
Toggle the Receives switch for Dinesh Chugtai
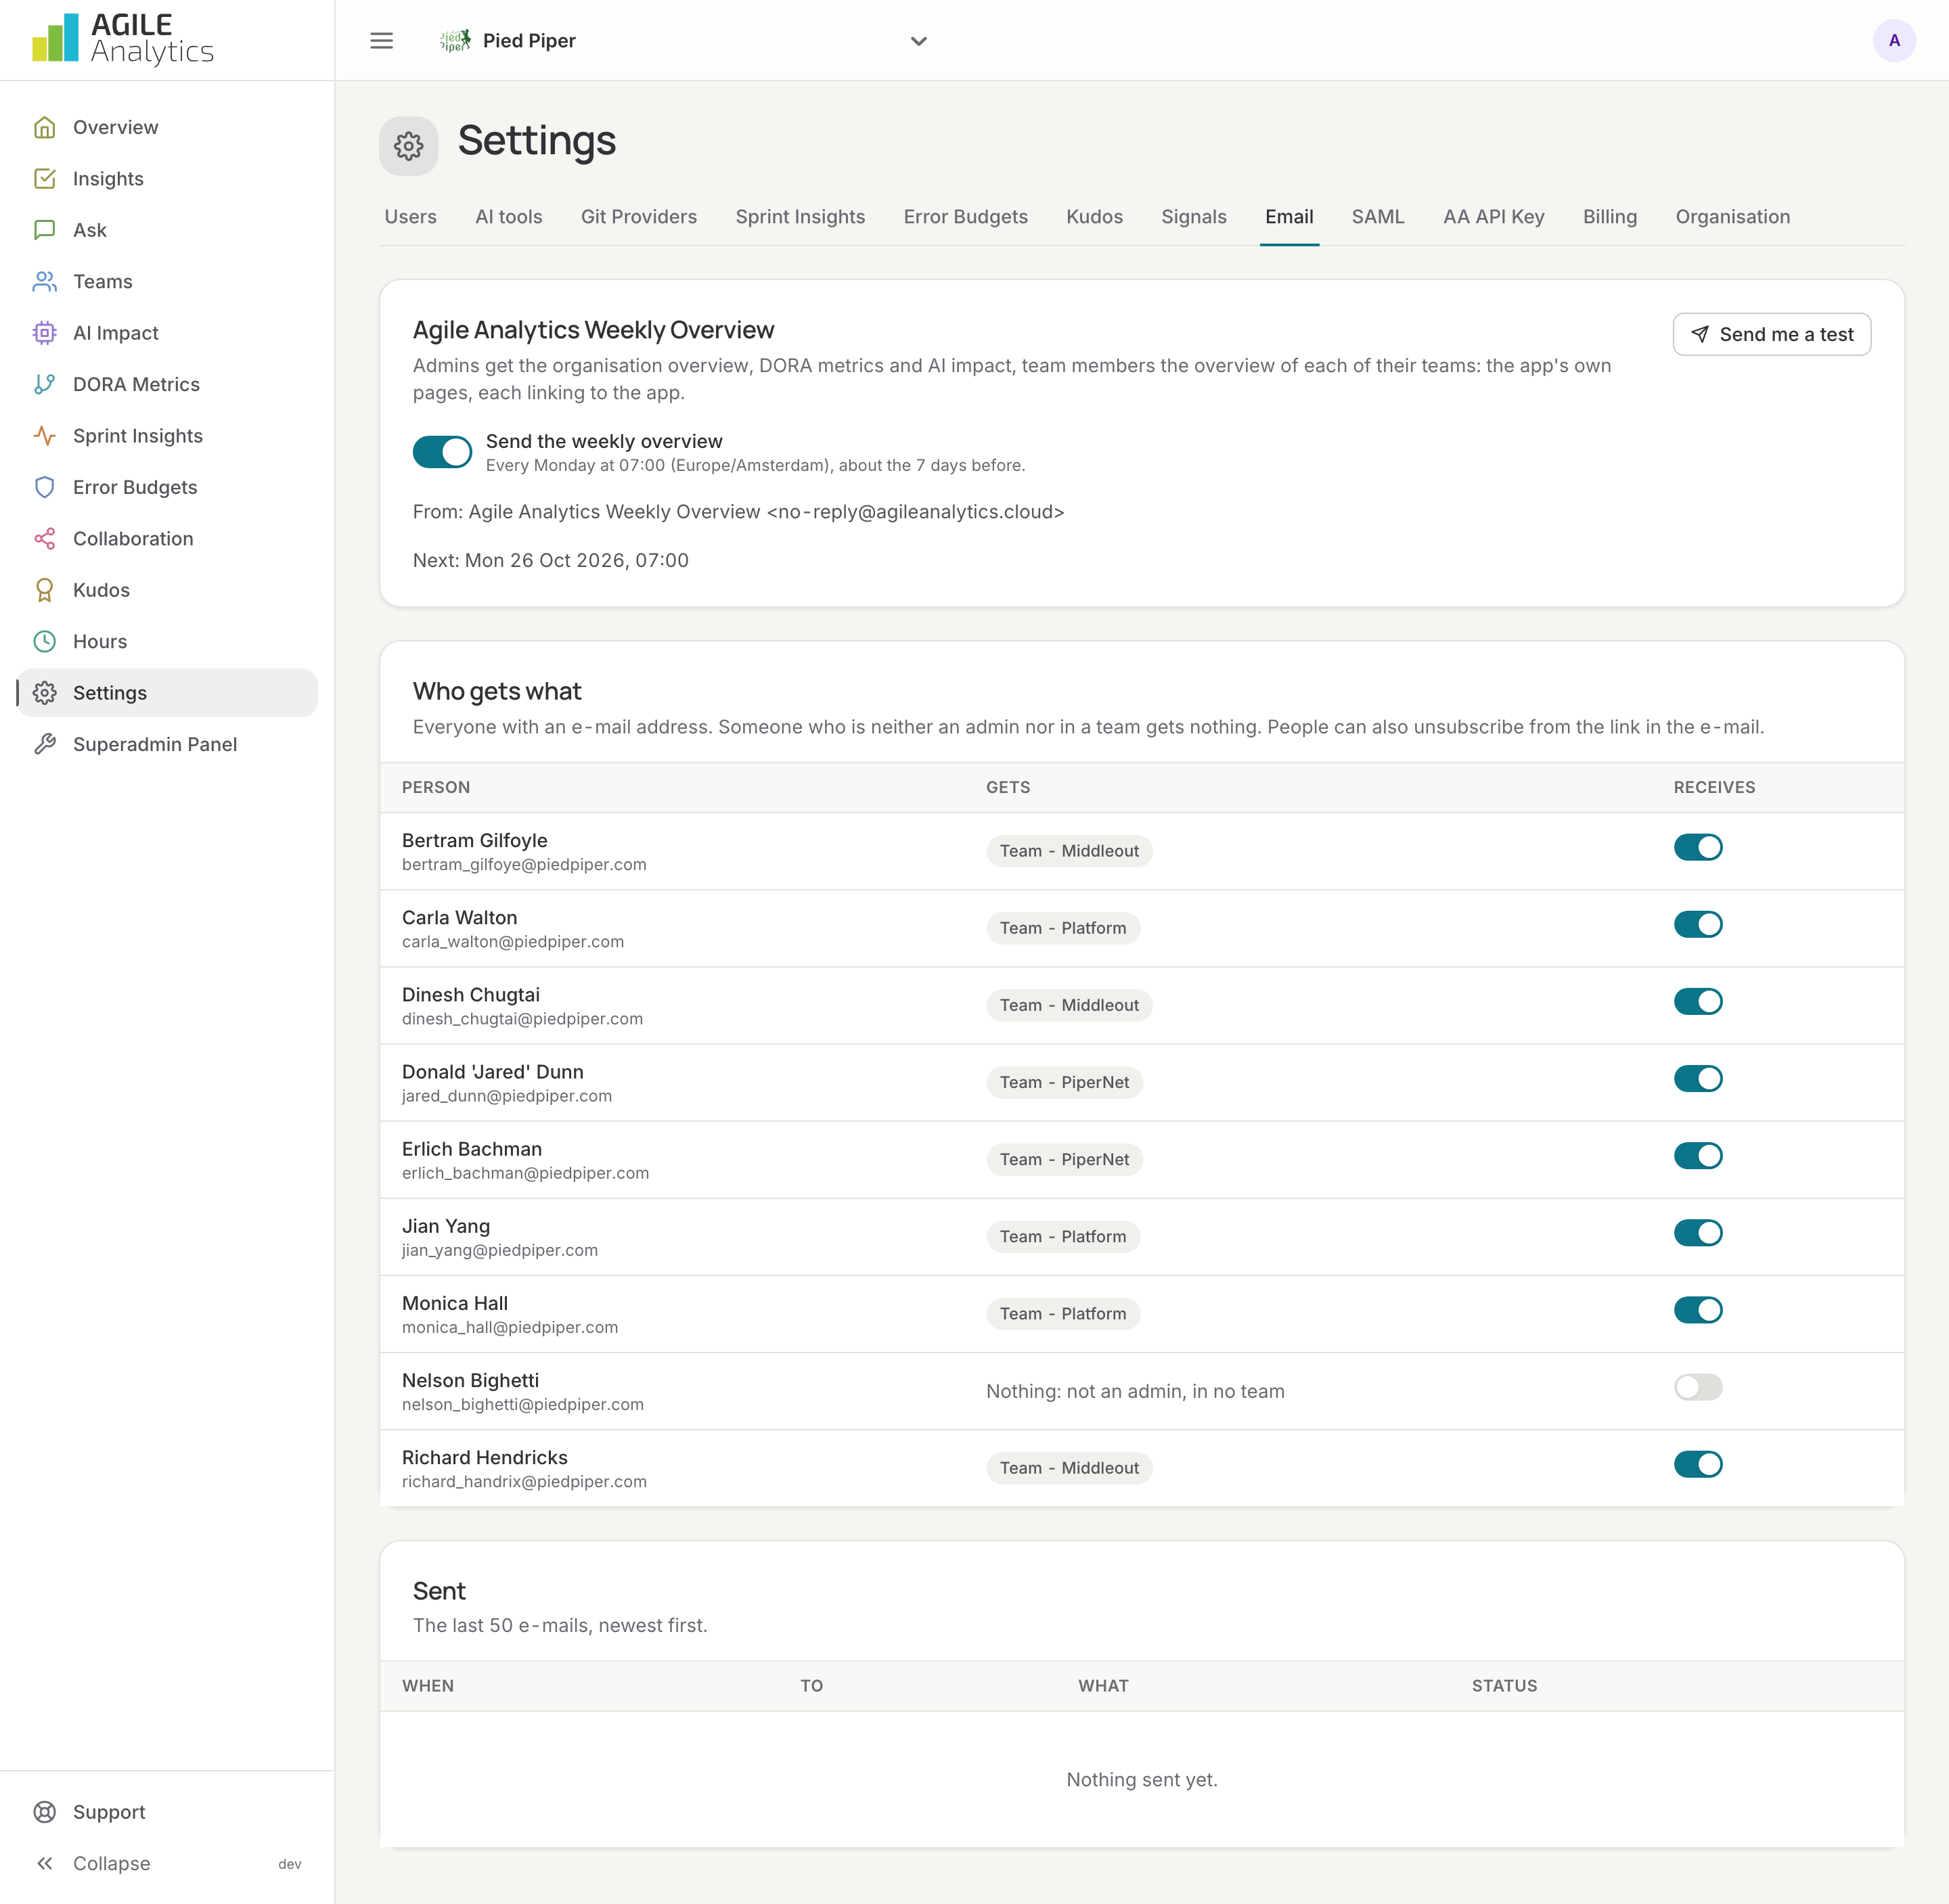[1697, 1002]
